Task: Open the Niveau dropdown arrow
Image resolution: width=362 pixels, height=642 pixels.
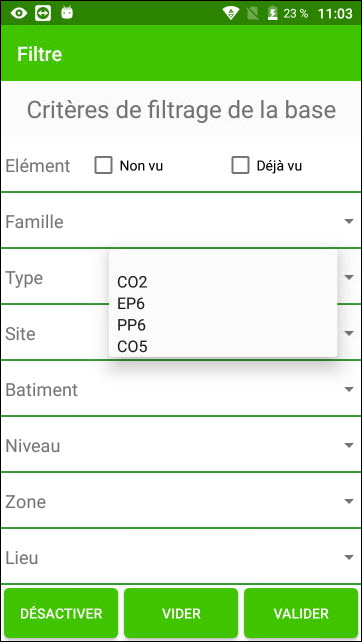Action: coord(348,445)
